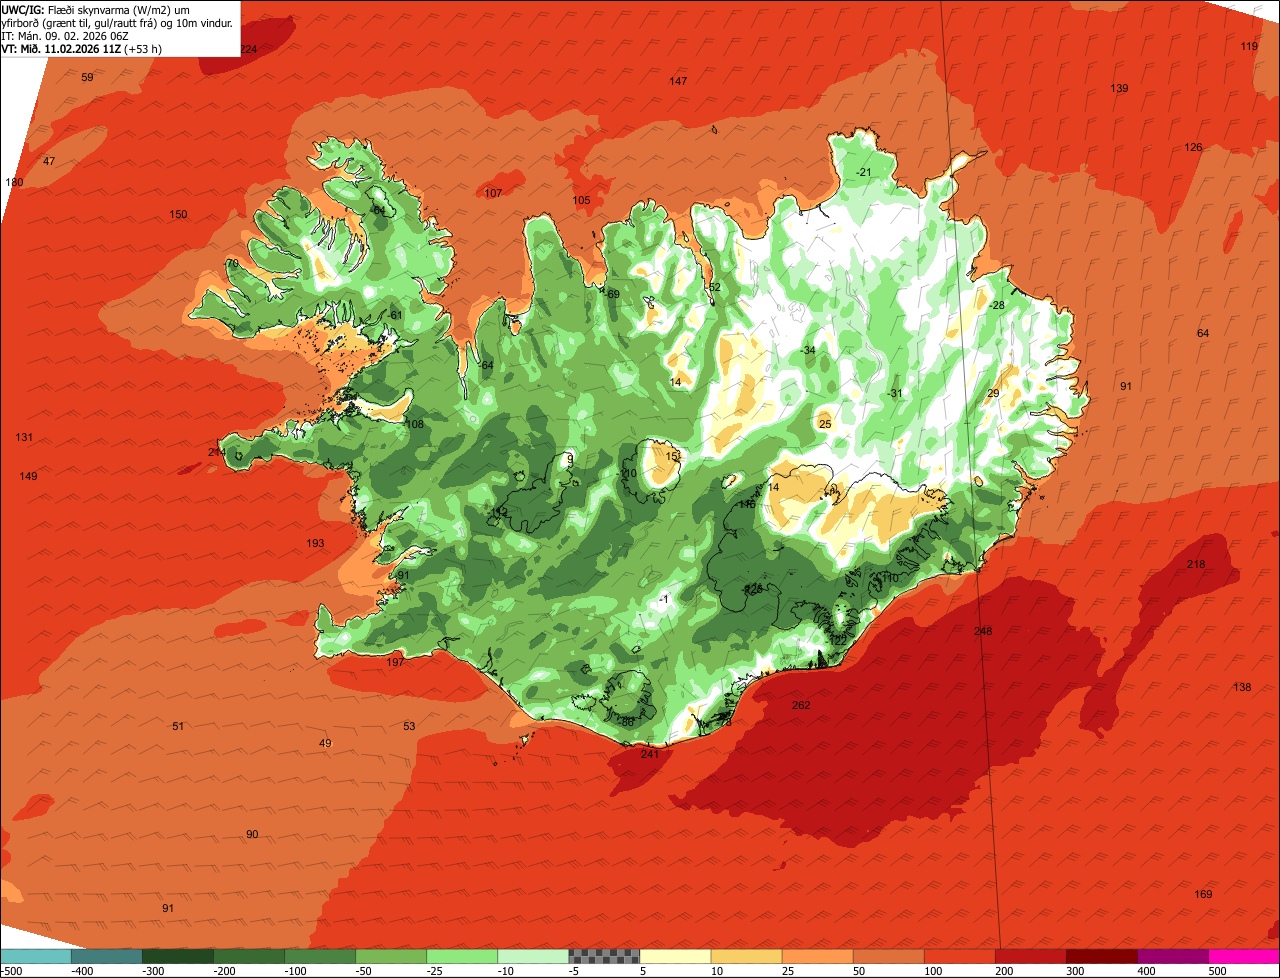Click the value 108 on the Snæfellsnes coast
1280x978 pixels.
[x=414, y=424]
